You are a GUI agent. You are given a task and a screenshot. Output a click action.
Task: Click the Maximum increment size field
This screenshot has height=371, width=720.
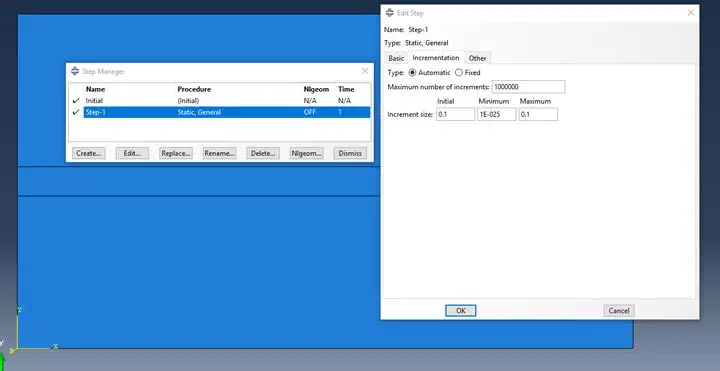[538, 114]
